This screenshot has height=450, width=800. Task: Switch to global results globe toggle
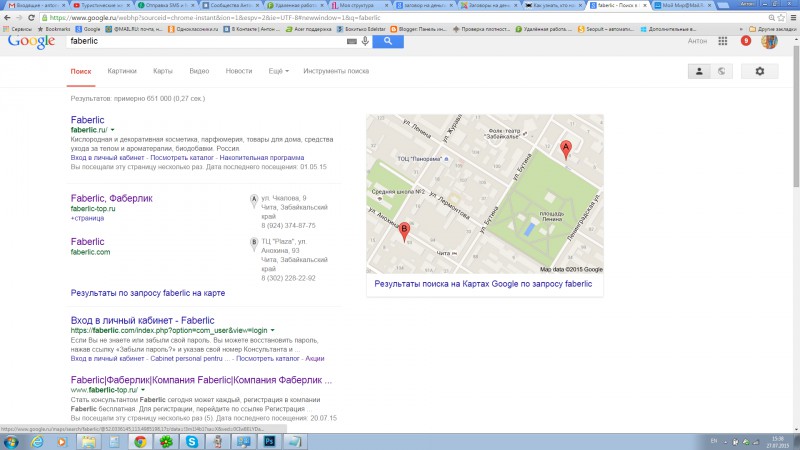[721, 71]
